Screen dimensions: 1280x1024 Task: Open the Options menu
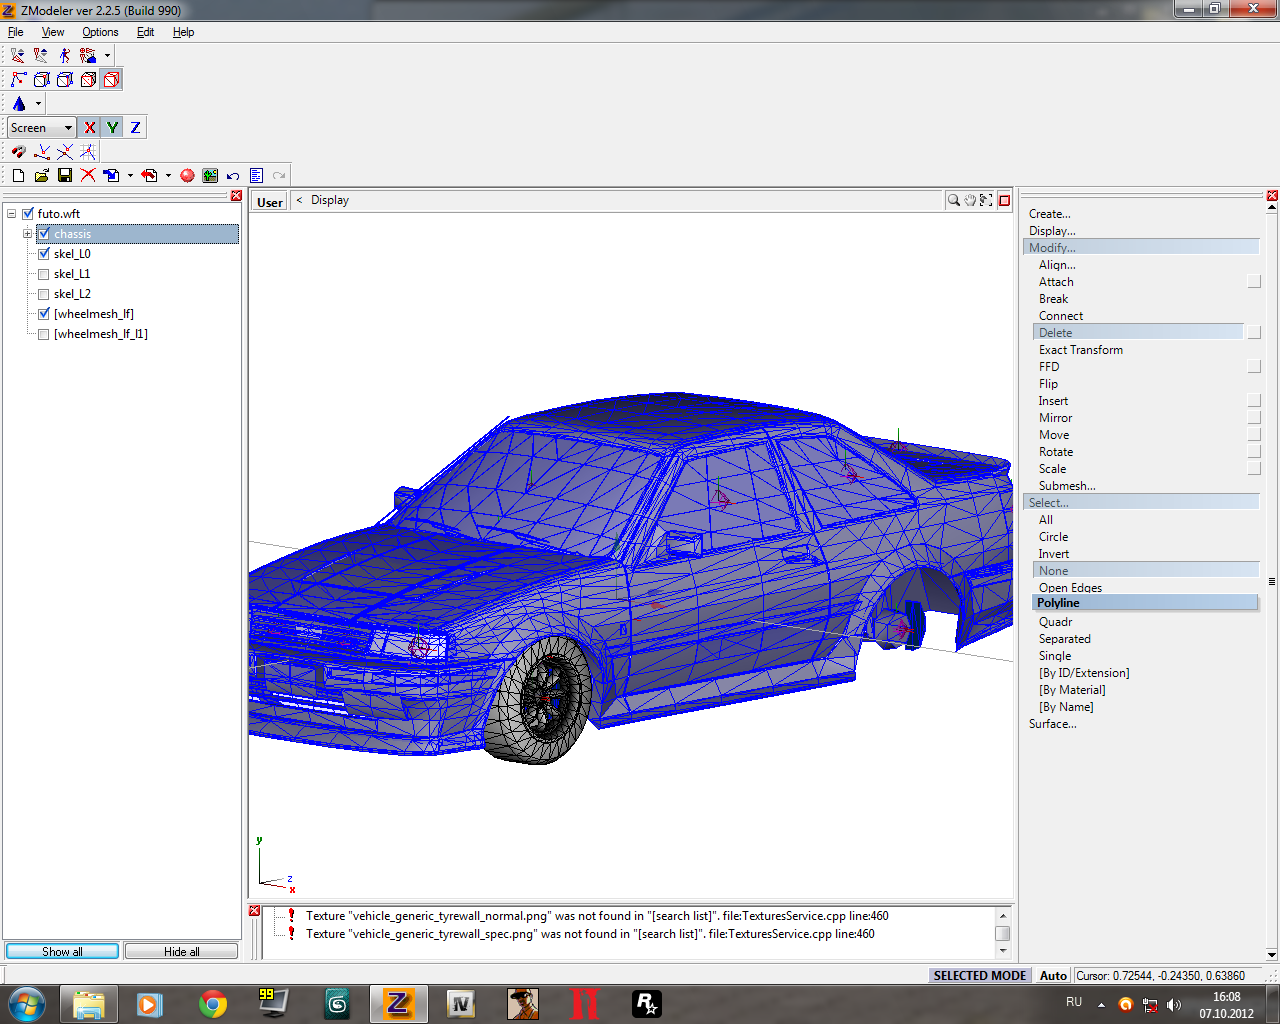(100, 32)
